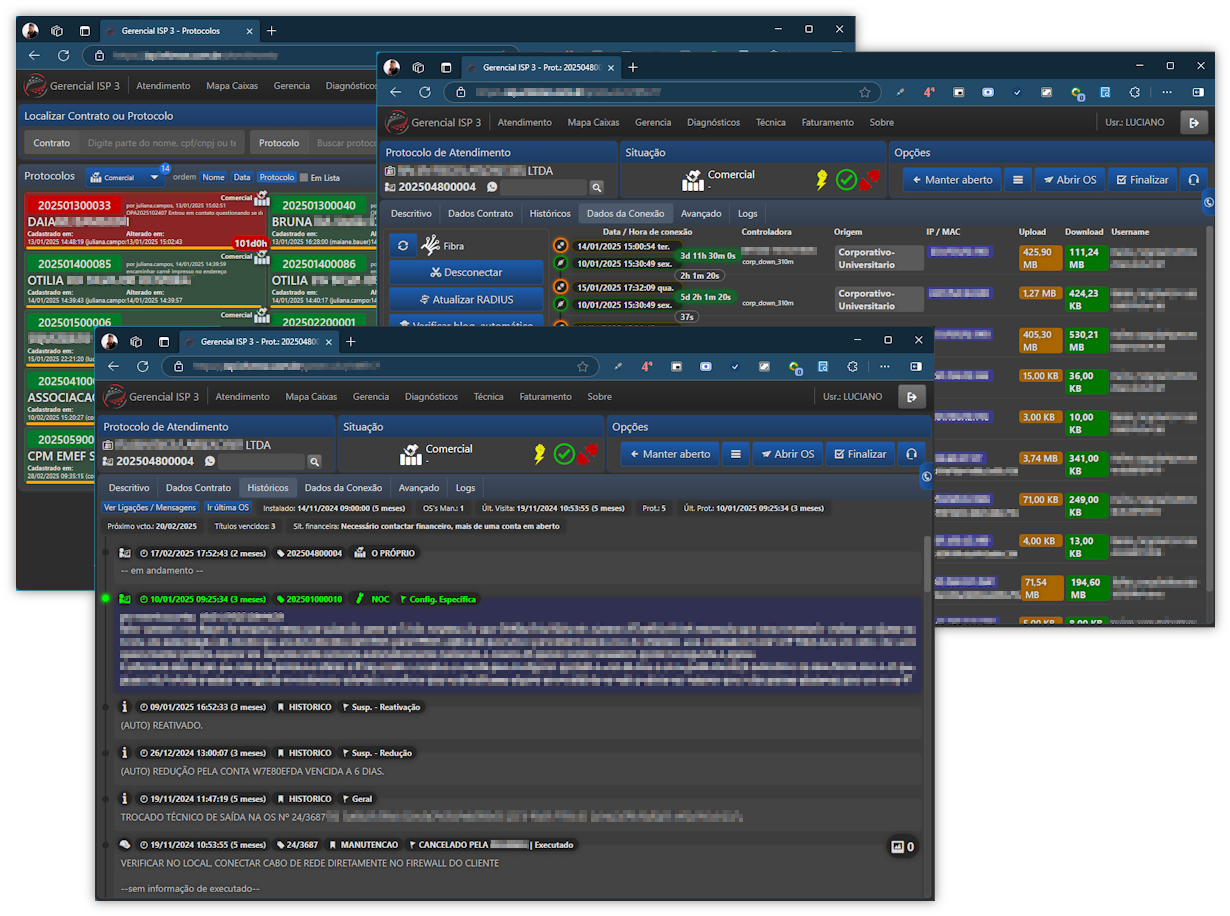Click the image counter badge on MANUTENCAO entry
Image resolution: width=1230 pixels, height=916 pixels.
click(903, 847)
